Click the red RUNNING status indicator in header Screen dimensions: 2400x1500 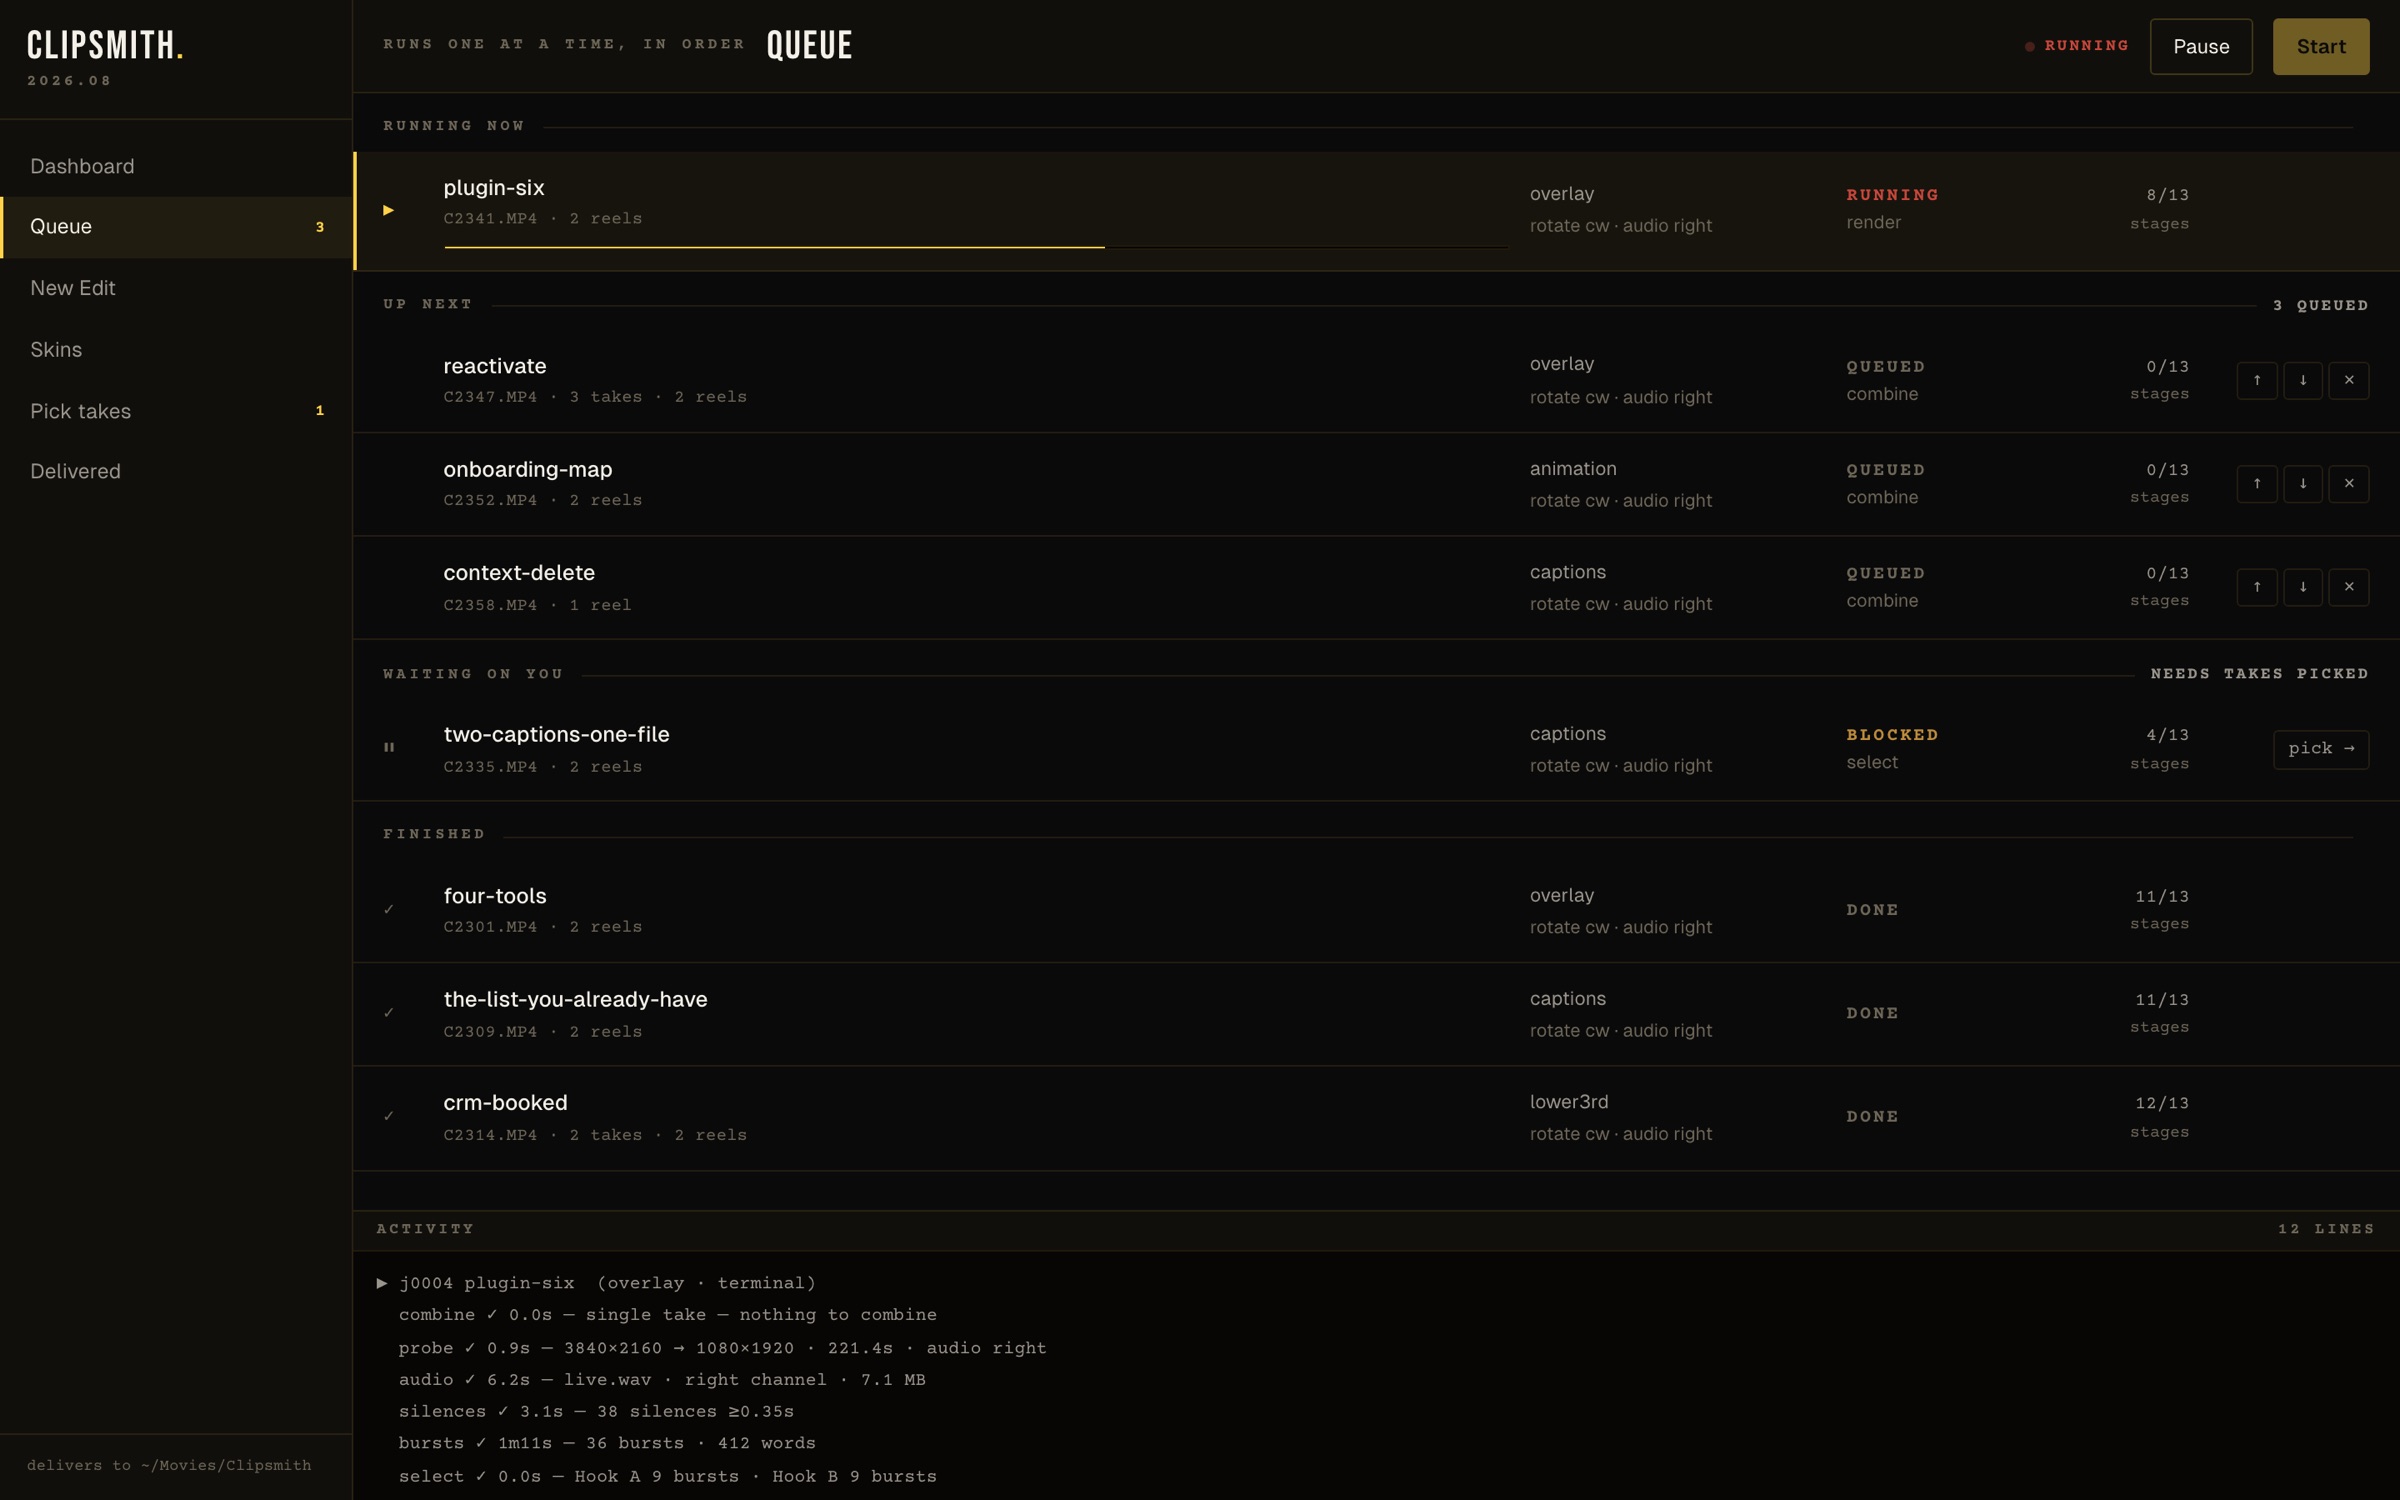[x=2077, y=46]
